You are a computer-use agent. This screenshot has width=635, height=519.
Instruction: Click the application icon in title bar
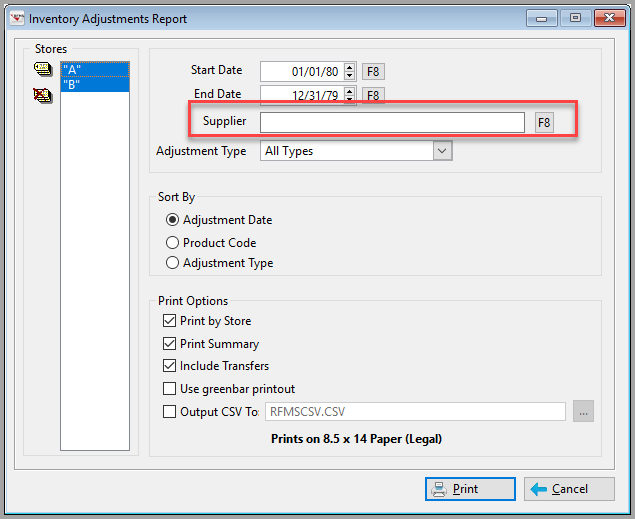pos(17,18)
